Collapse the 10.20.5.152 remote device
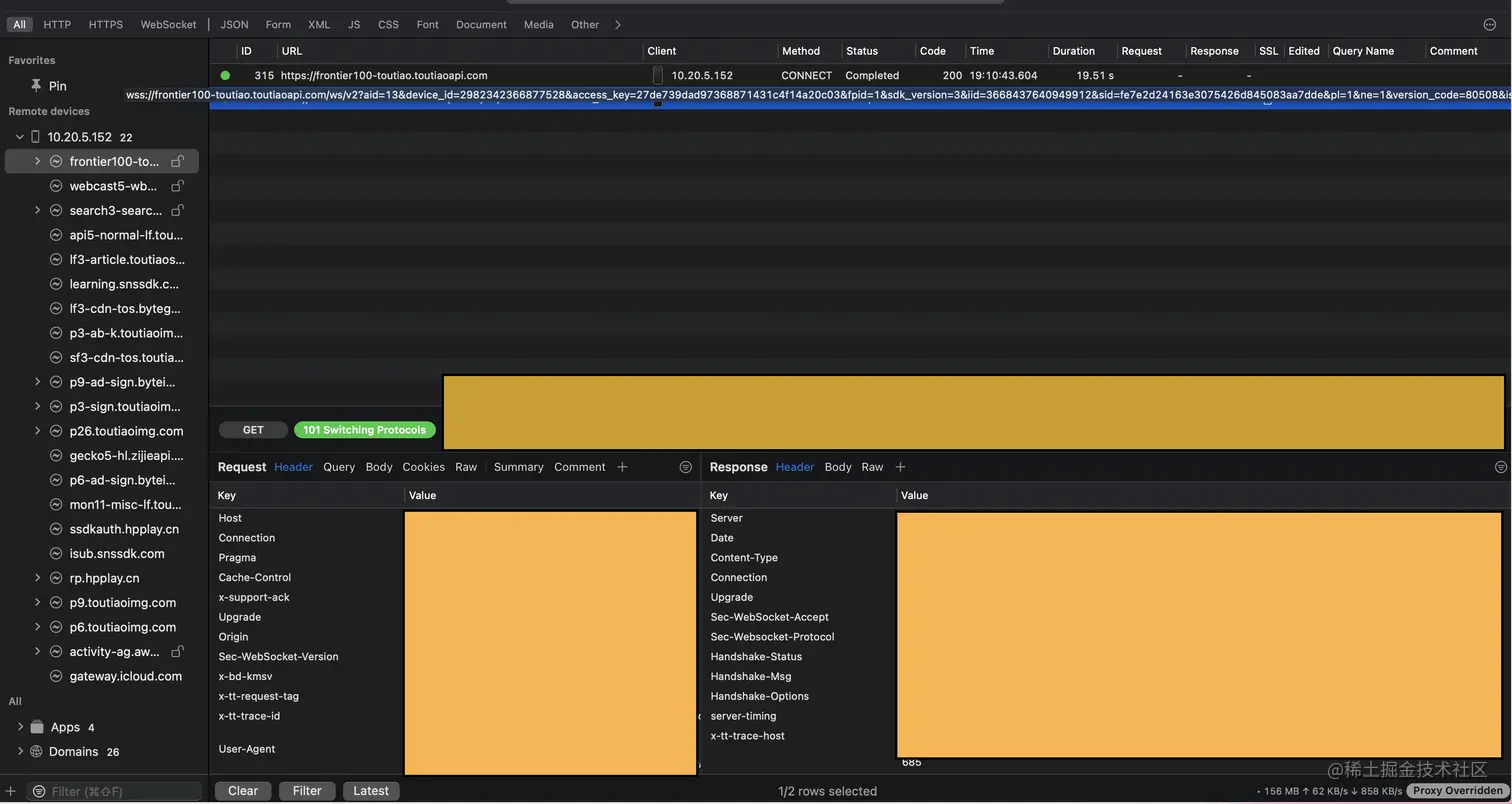 pos(19,137)
